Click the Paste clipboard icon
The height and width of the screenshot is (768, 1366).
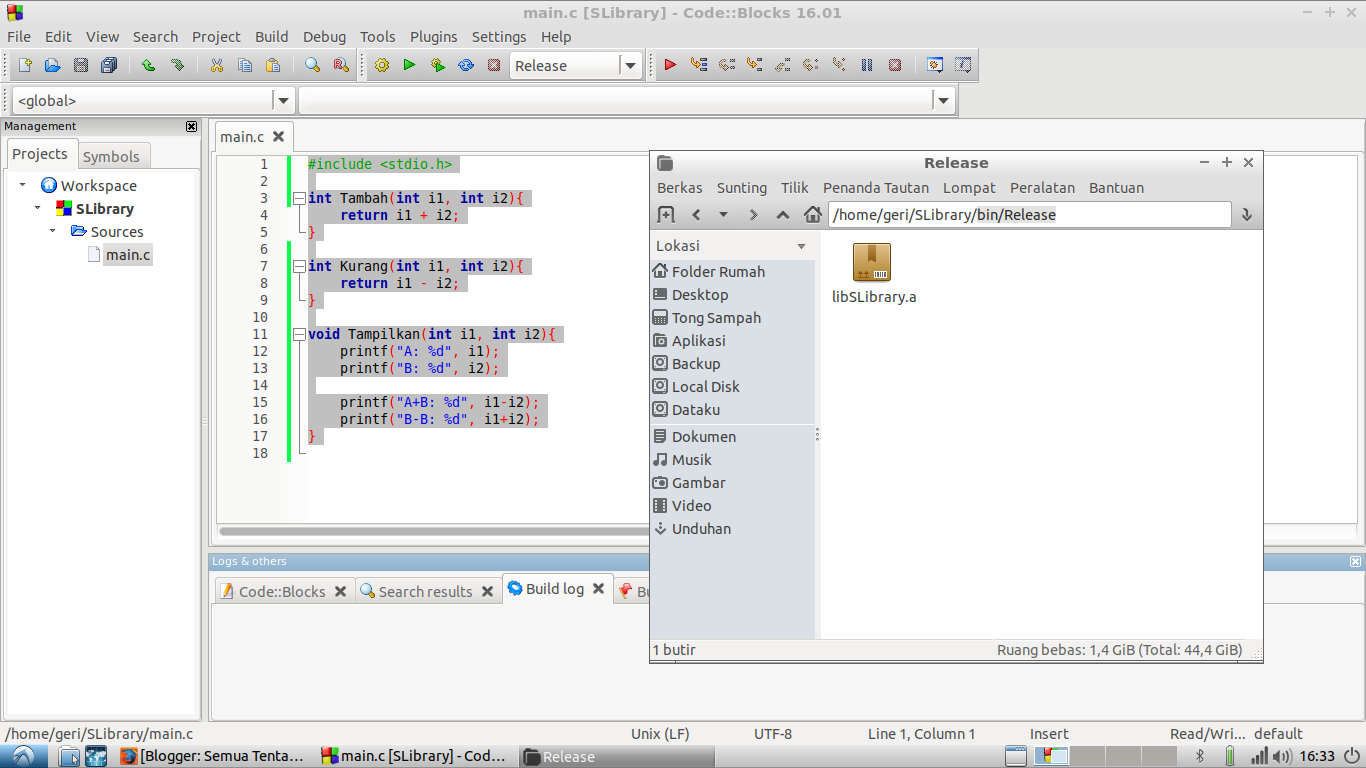(x=273, y=65)
